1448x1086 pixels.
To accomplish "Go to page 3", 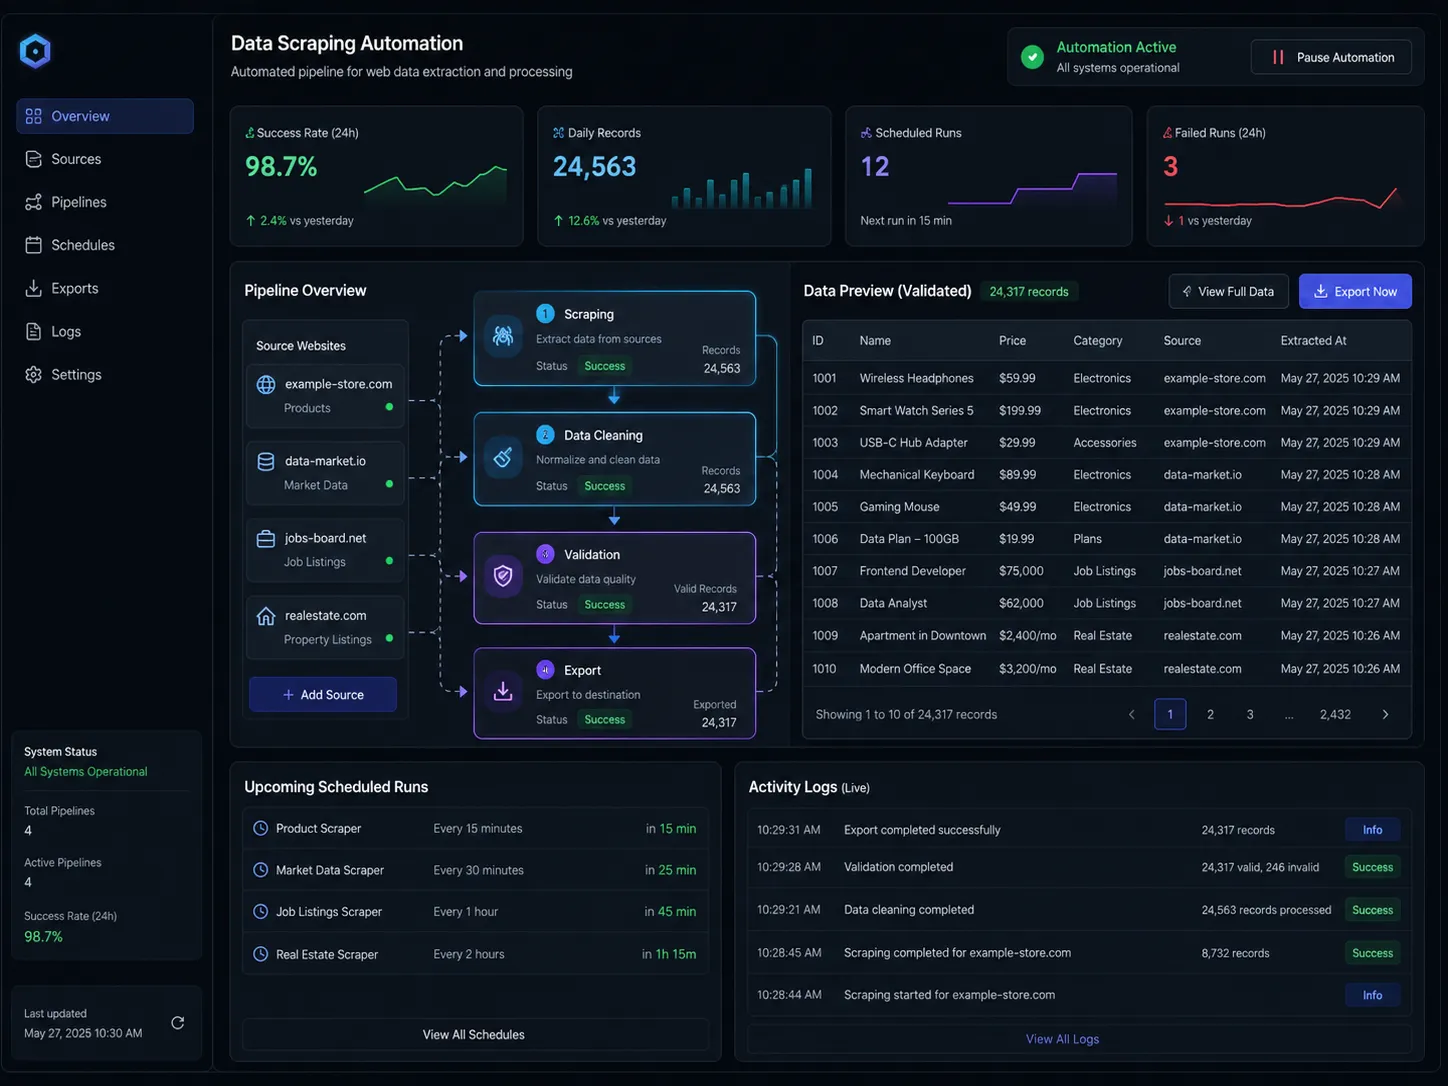I will point(1250,714).
